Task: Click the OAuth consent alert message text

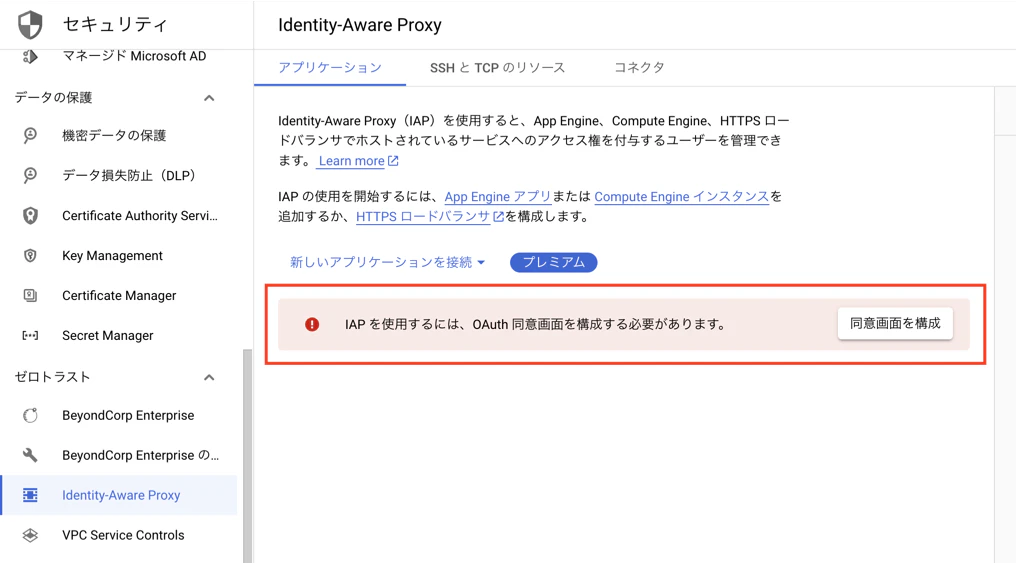Action: (x=536, y=324)
